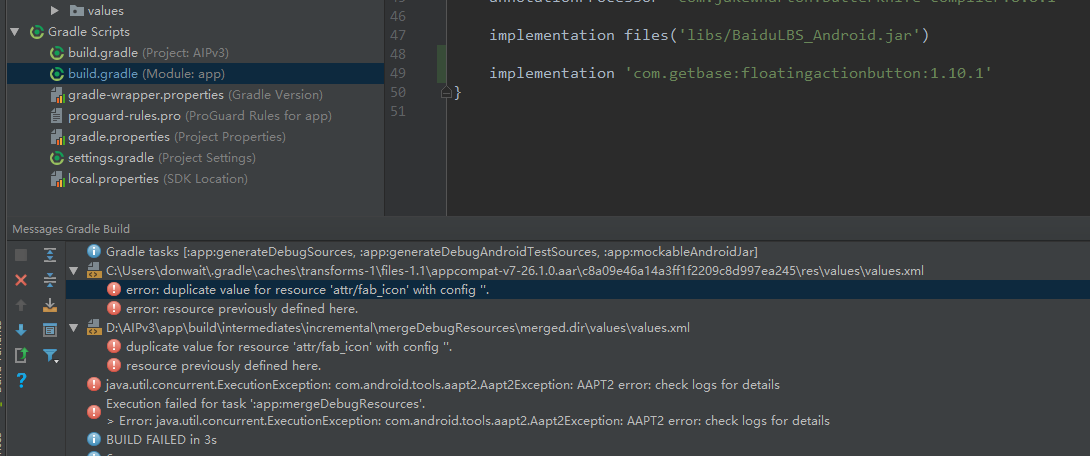Click the Gradle Scripts elephant icon

(x=37, y=32)
